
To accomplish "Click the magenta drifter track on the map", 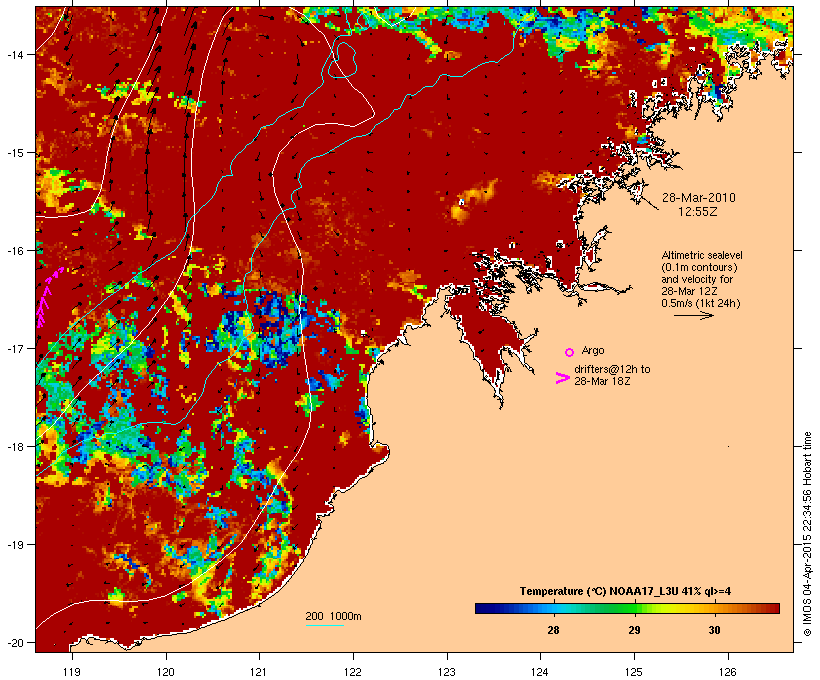I will 48,298.
